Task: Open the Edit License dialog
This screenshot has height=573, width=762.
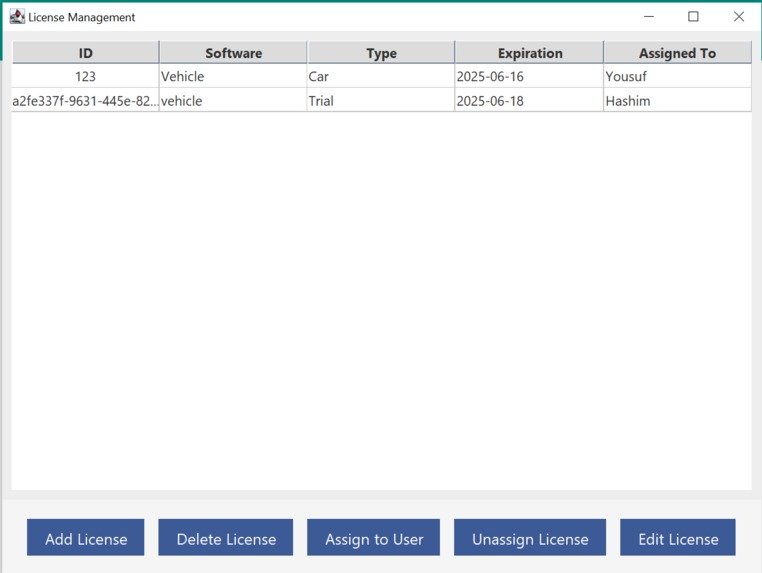Action: tap(677, 538)
